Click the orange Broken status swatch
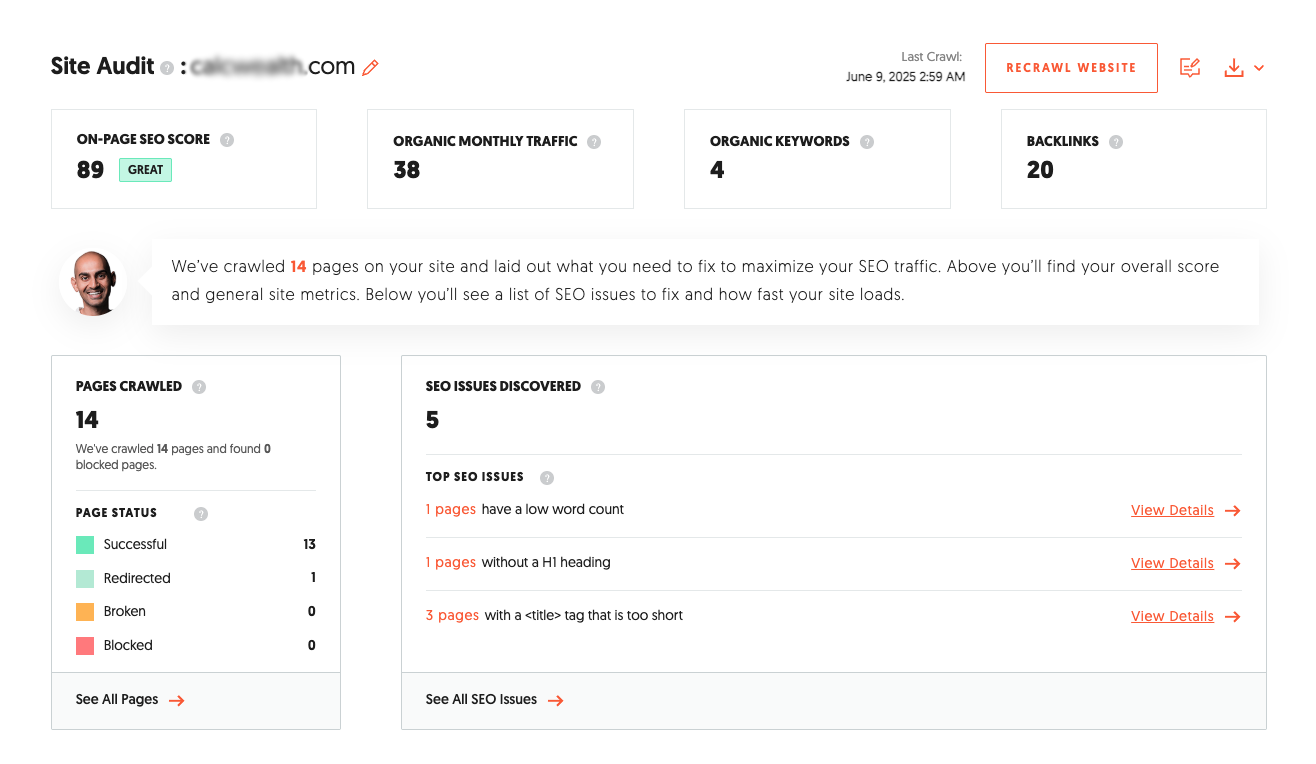The height and width of the screenshot is (764, 1316). tap(85, 612)
